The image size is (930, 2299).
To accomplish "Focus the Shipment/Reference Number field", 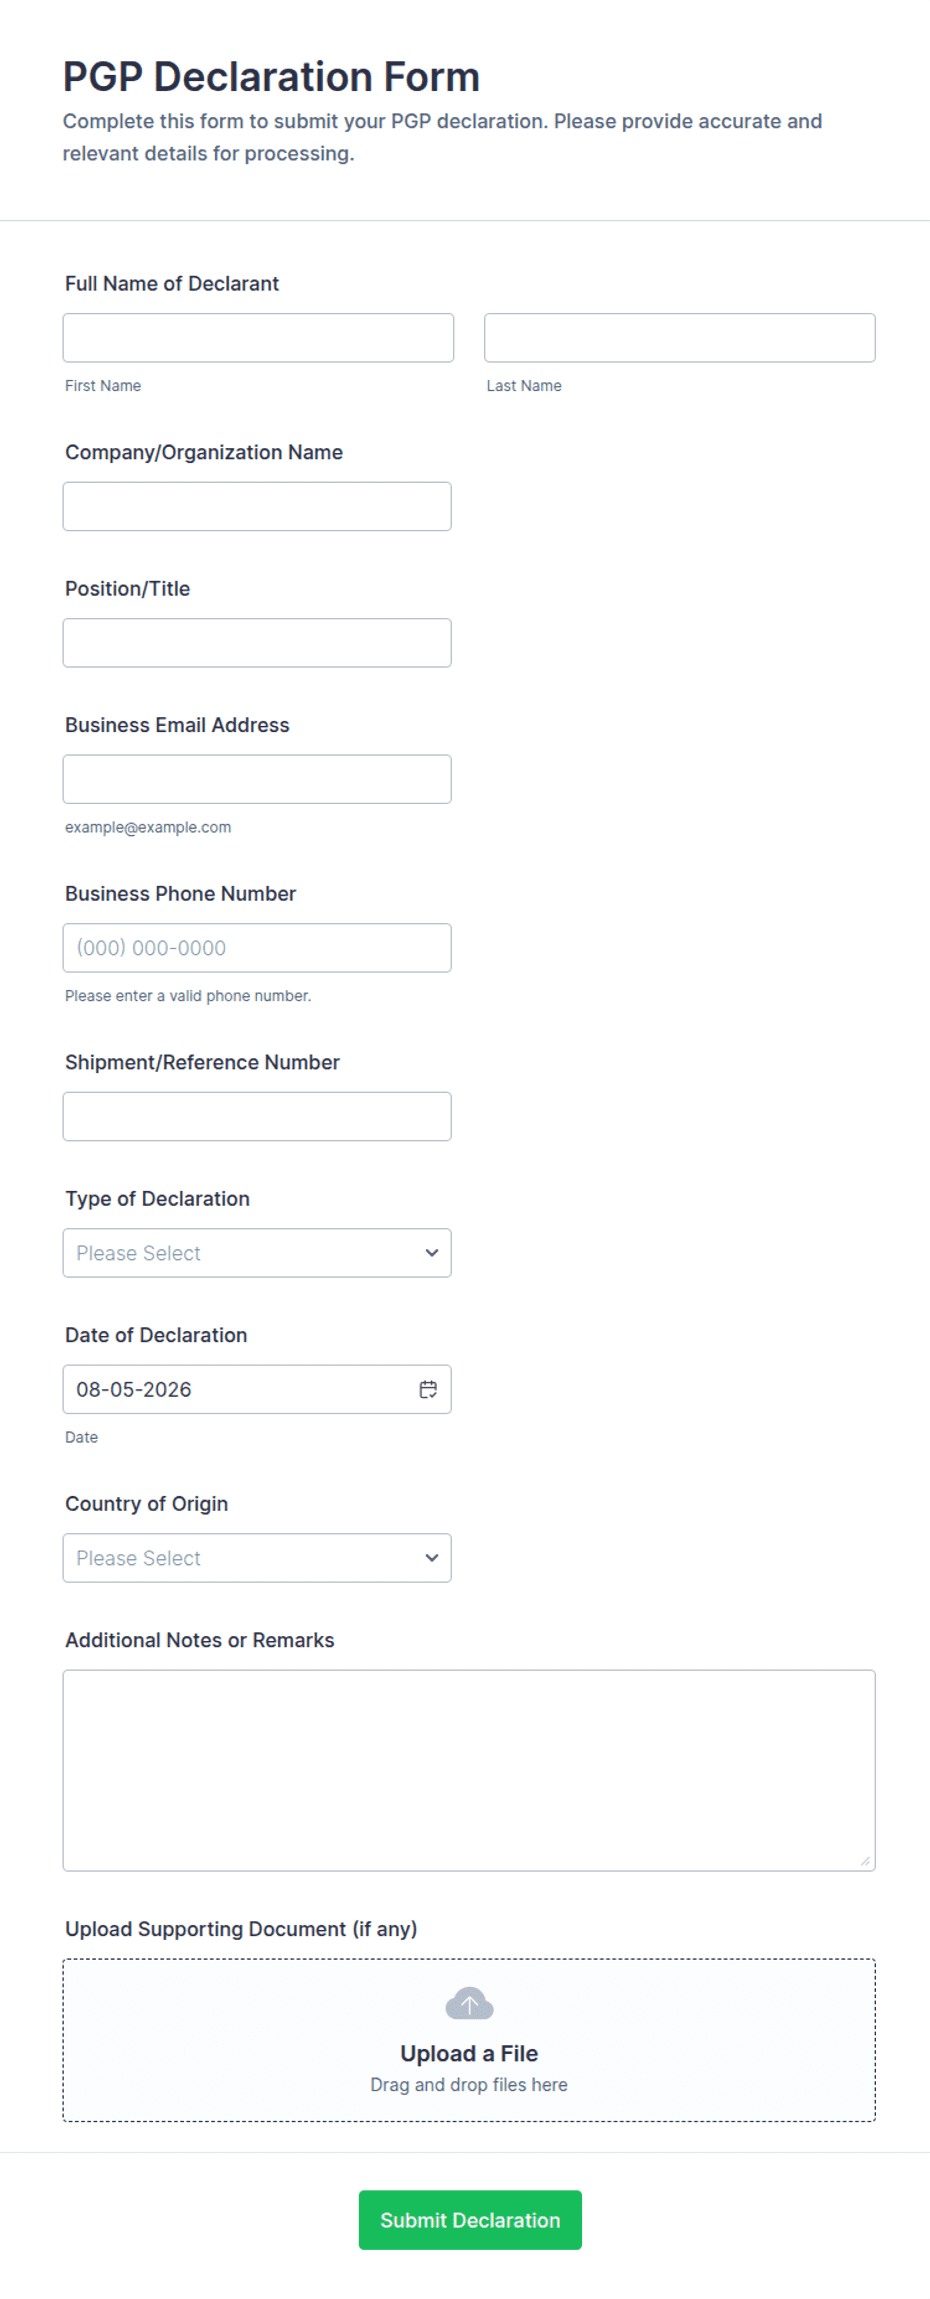I will pos(257,1117).
